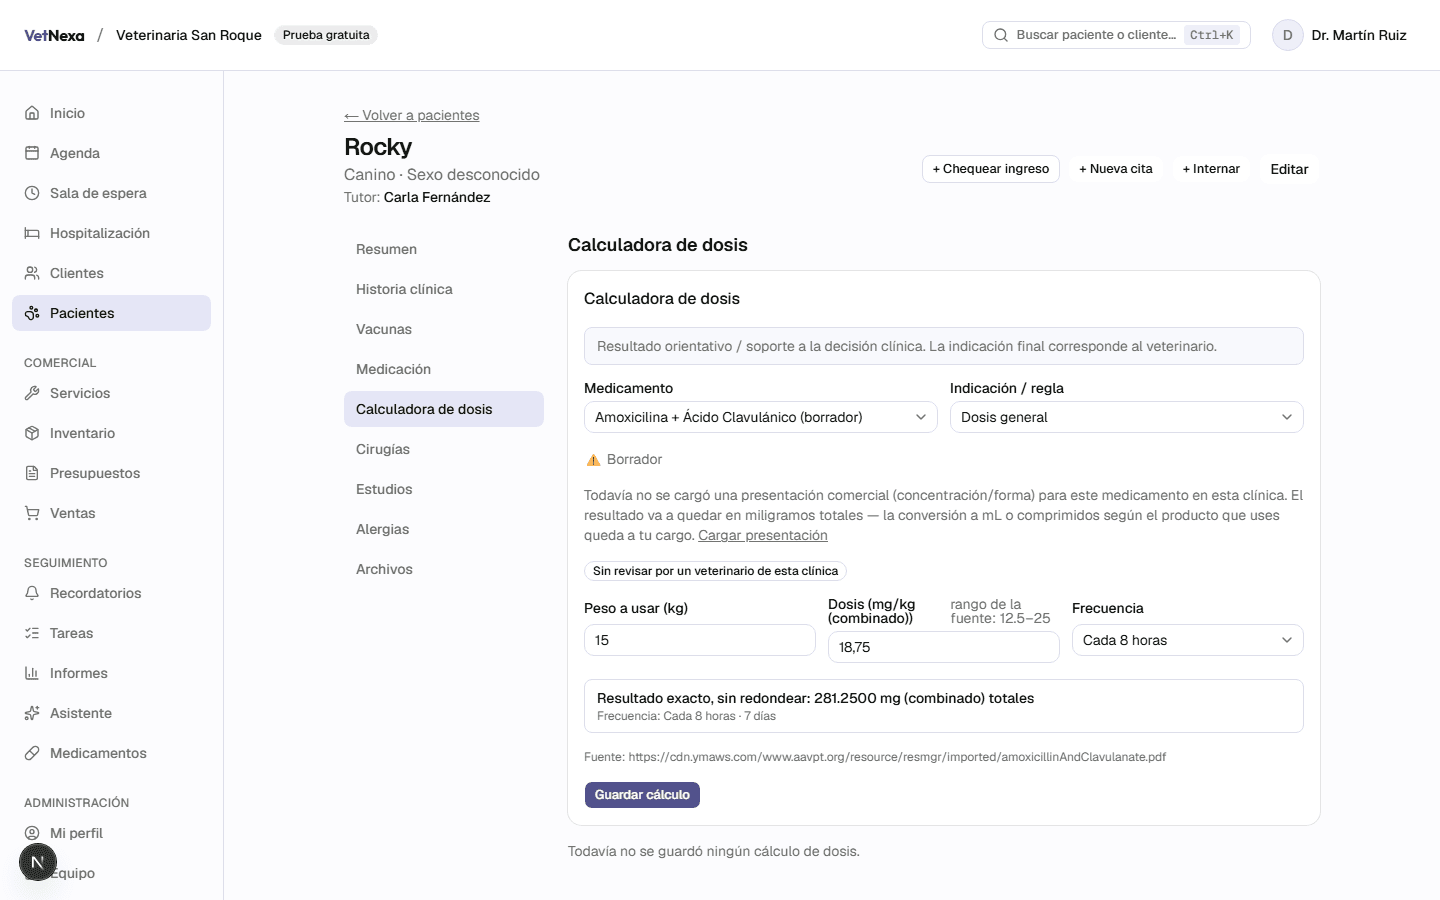
Task: Open the Dr. Martín Ruiz user menu
Action: click(x=1340, y=35)
